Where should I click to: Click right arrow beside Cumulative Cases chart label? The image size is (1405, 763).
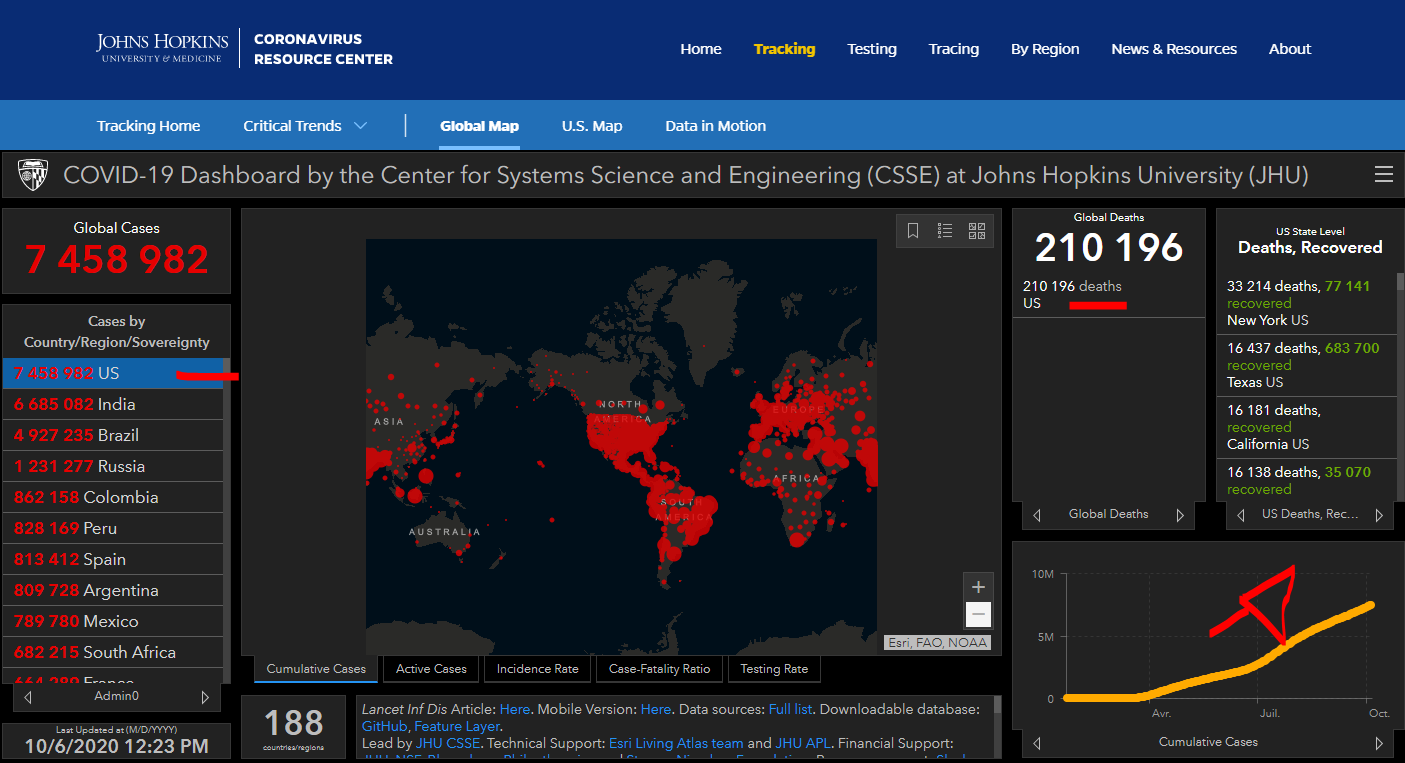click(x=1379, y=743)
